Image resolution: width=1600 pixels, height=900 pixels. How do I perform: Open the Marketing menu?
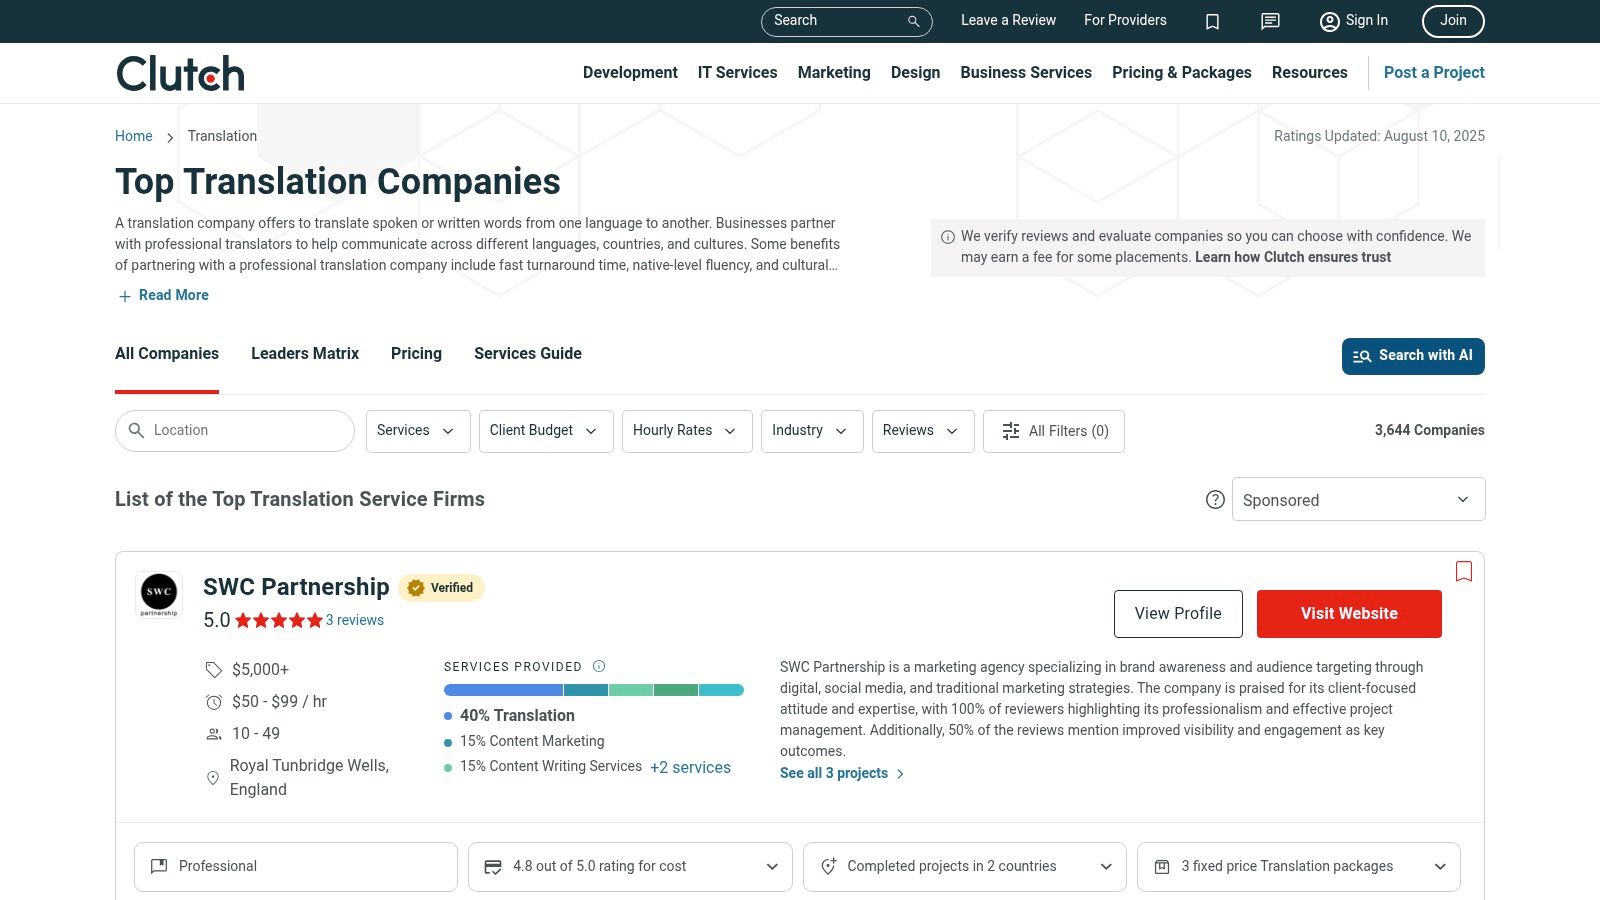tap(834, 73)
